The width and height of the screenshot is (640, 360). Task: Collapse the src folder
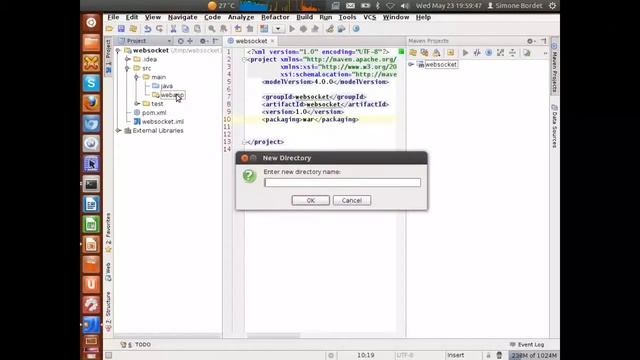pos(128,68)
